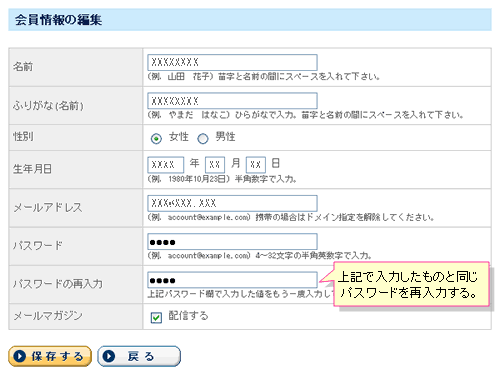
Task: Click the 男性 label text
Action: click(225, 137)
